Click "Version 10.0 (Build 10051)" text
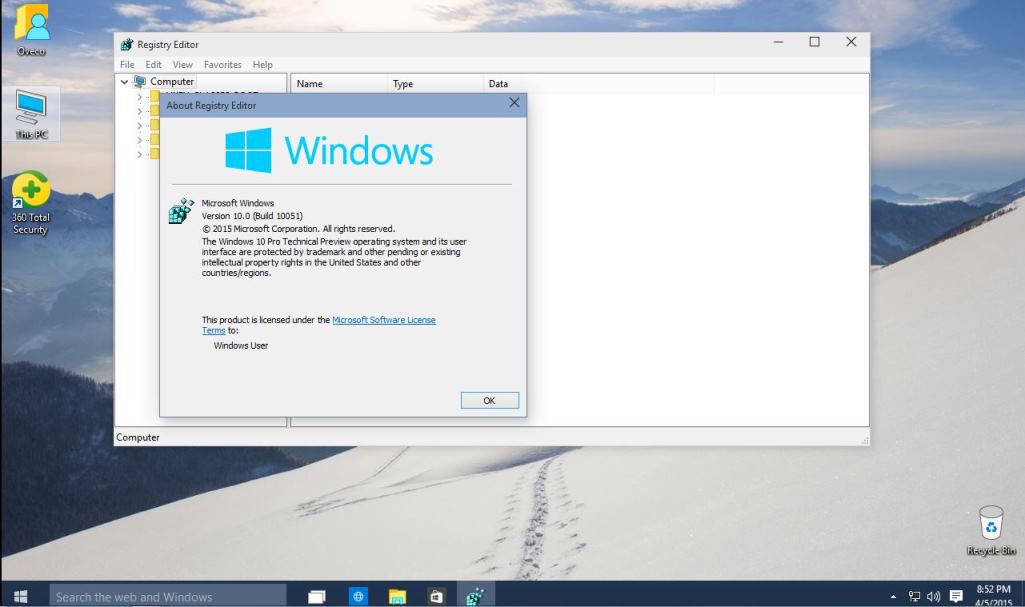The image size is (1025, 607). pos(252,216)
